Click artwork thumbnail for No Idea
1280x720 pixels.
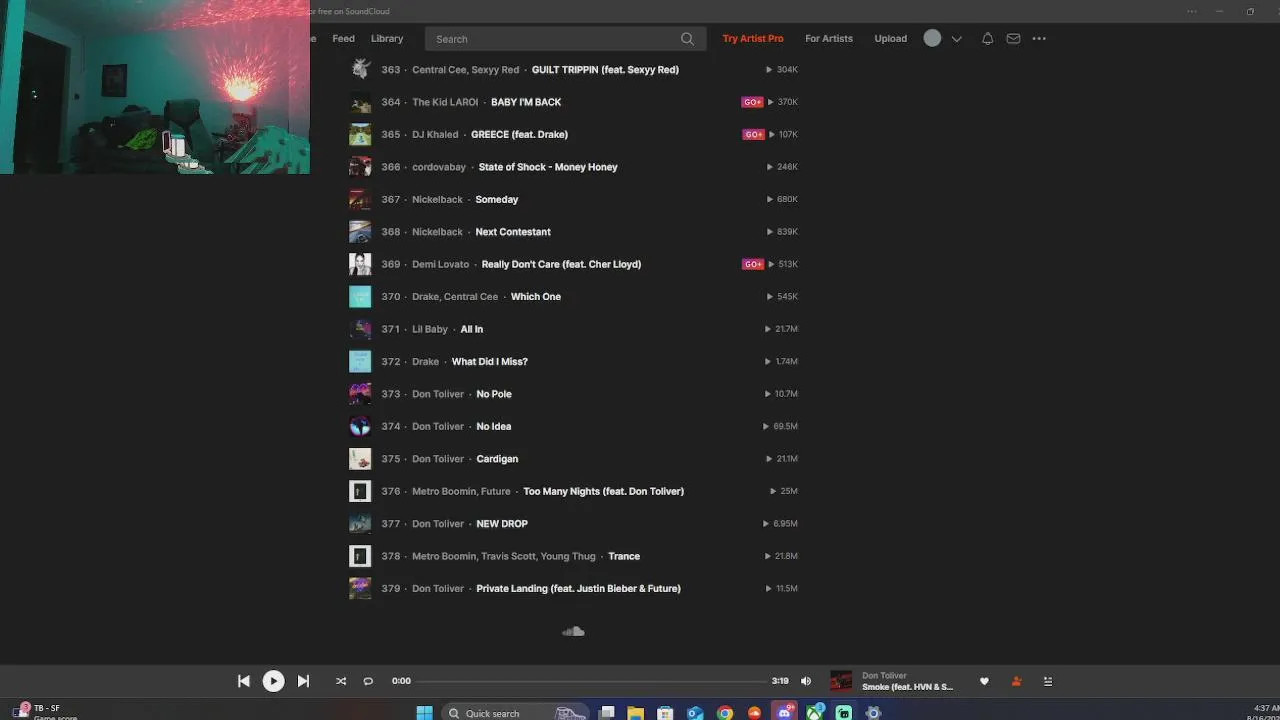tap(360, 426)
